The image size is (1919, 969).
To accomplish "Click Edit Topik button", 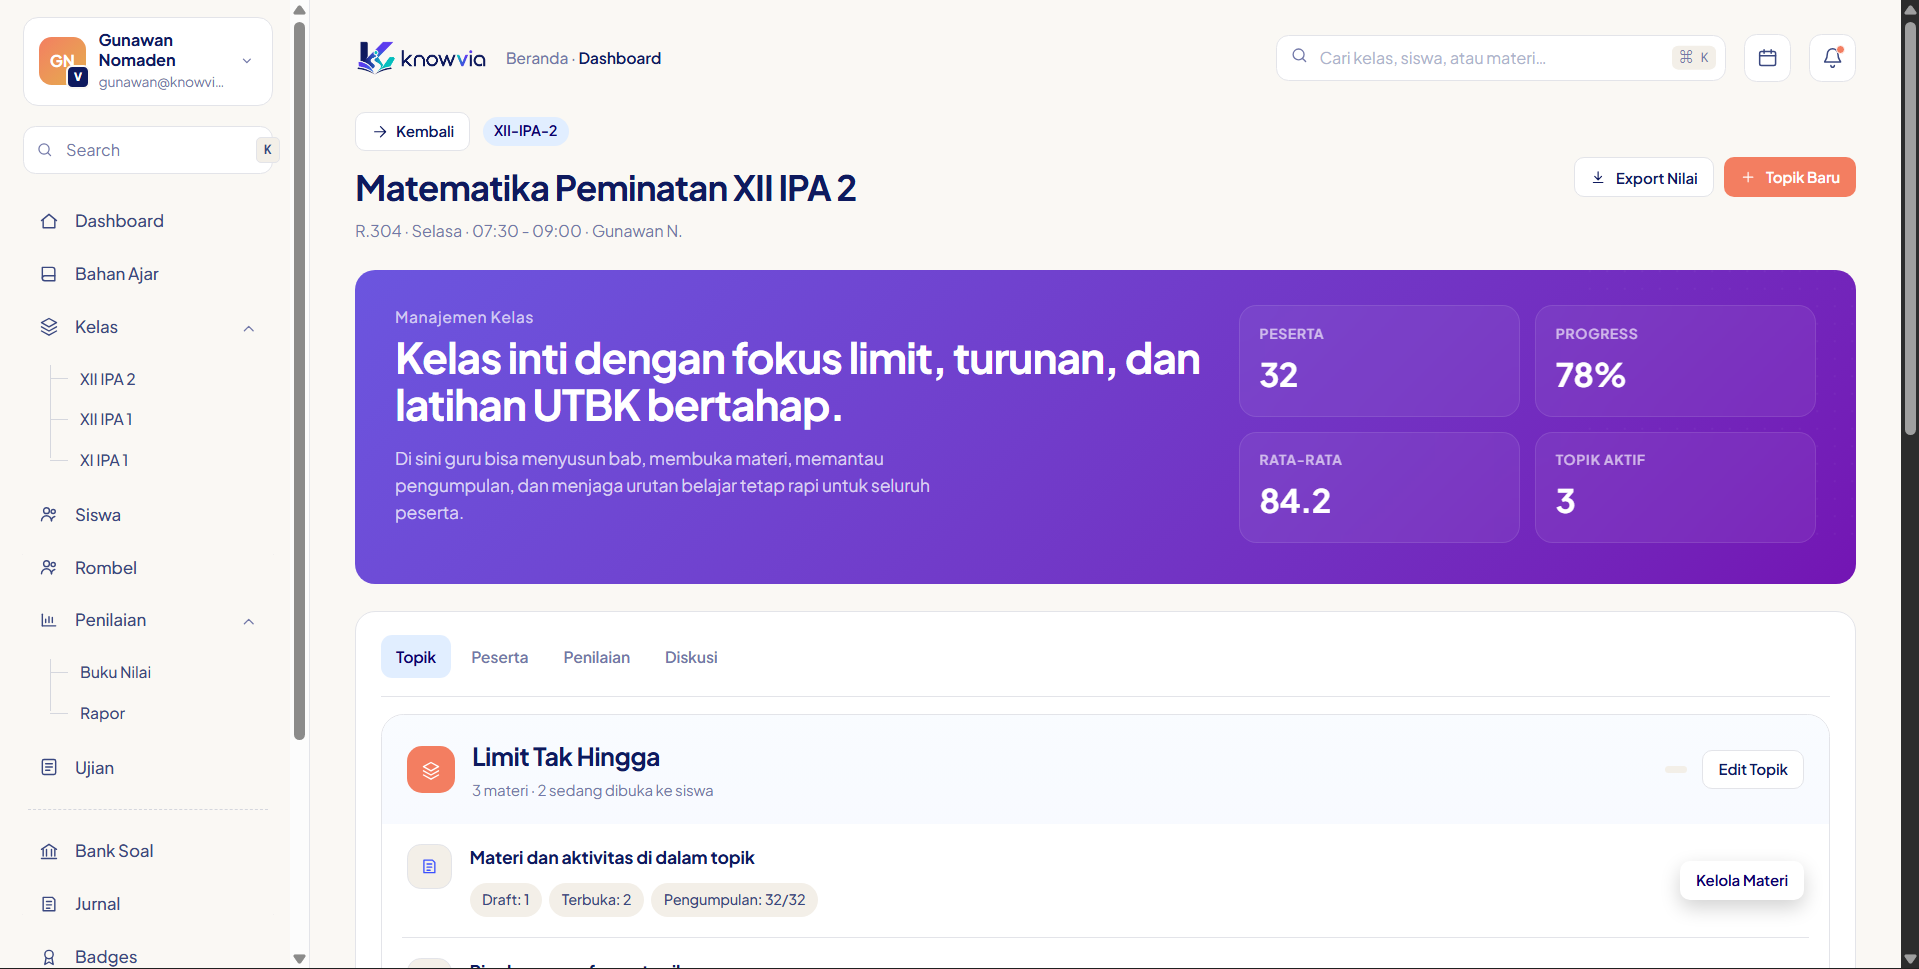I will 1752,769.
